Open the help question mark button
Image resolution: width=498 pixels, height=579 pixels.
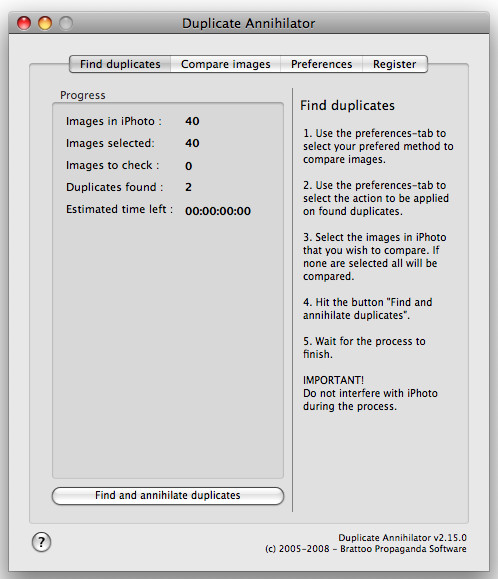click(x=41, y=542)
